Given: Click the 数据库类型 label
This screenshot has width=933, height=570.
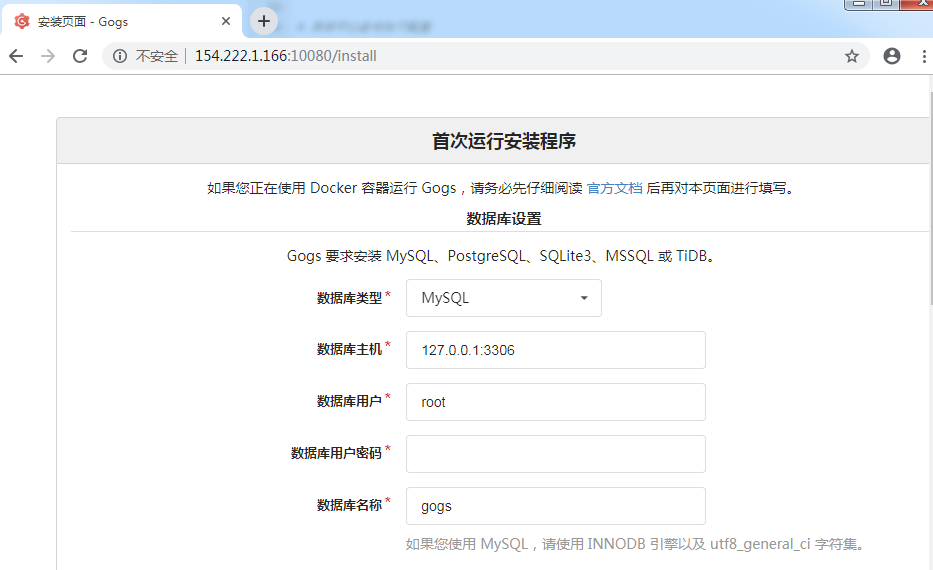Looking at the screenshot, I should point(349,298).
